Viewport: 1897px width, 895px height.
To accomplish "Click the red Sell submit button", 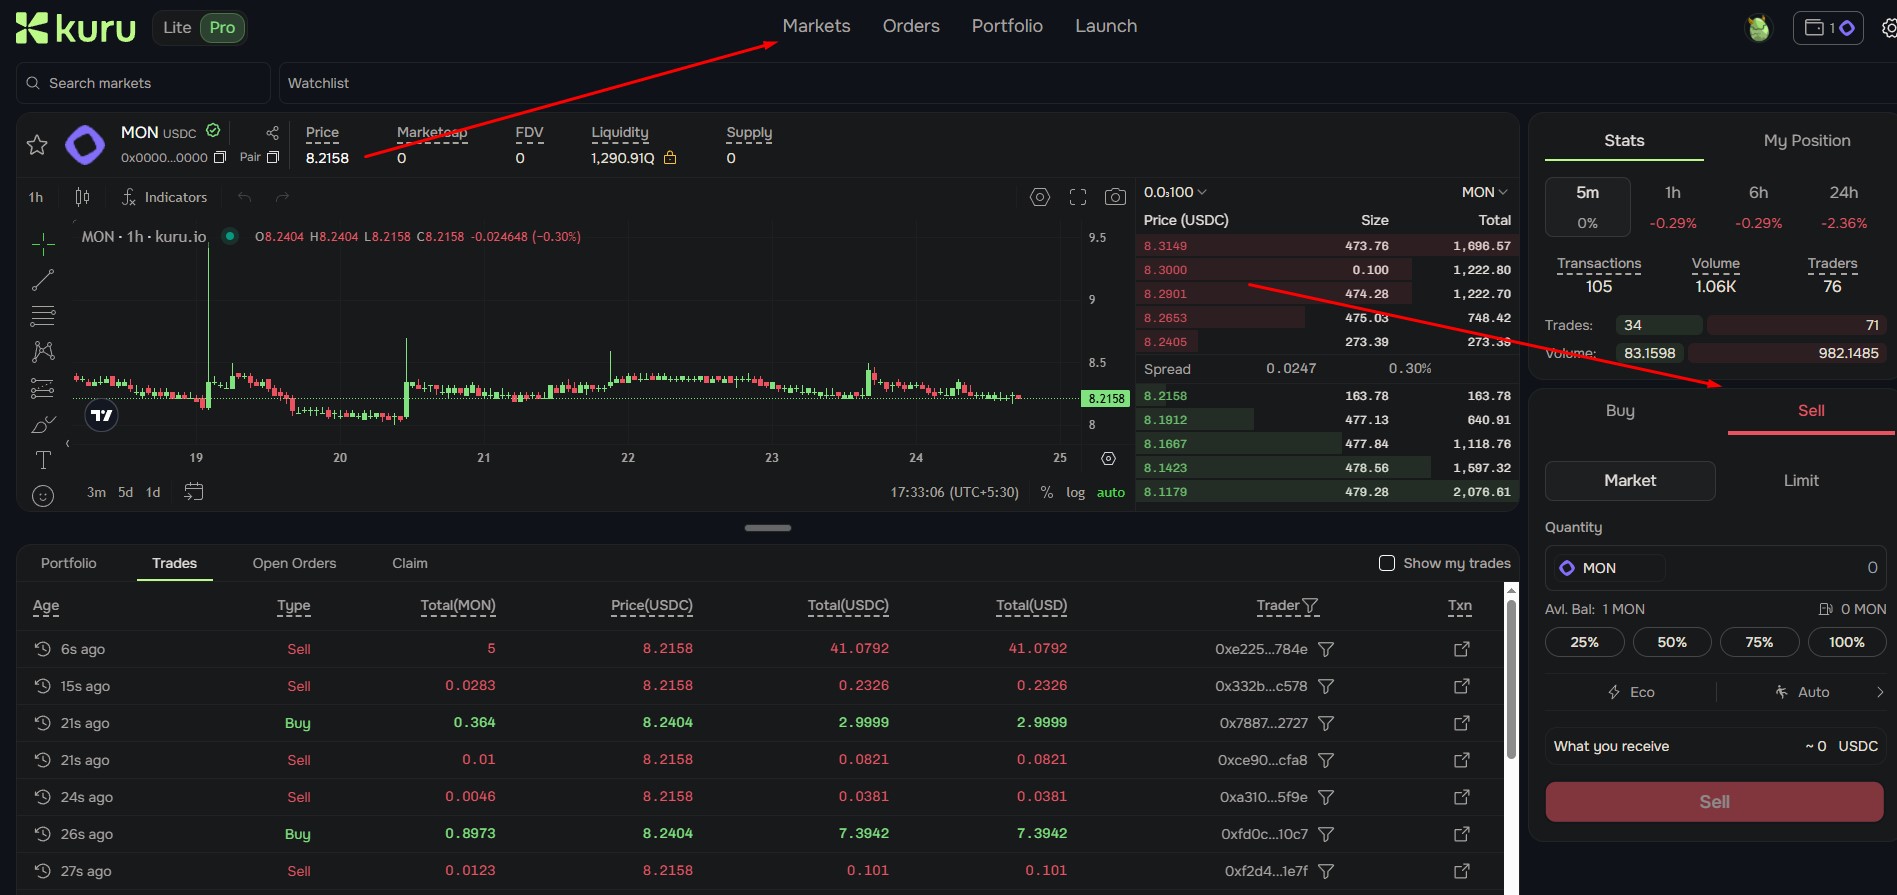I will click(x=1714, y=802).
